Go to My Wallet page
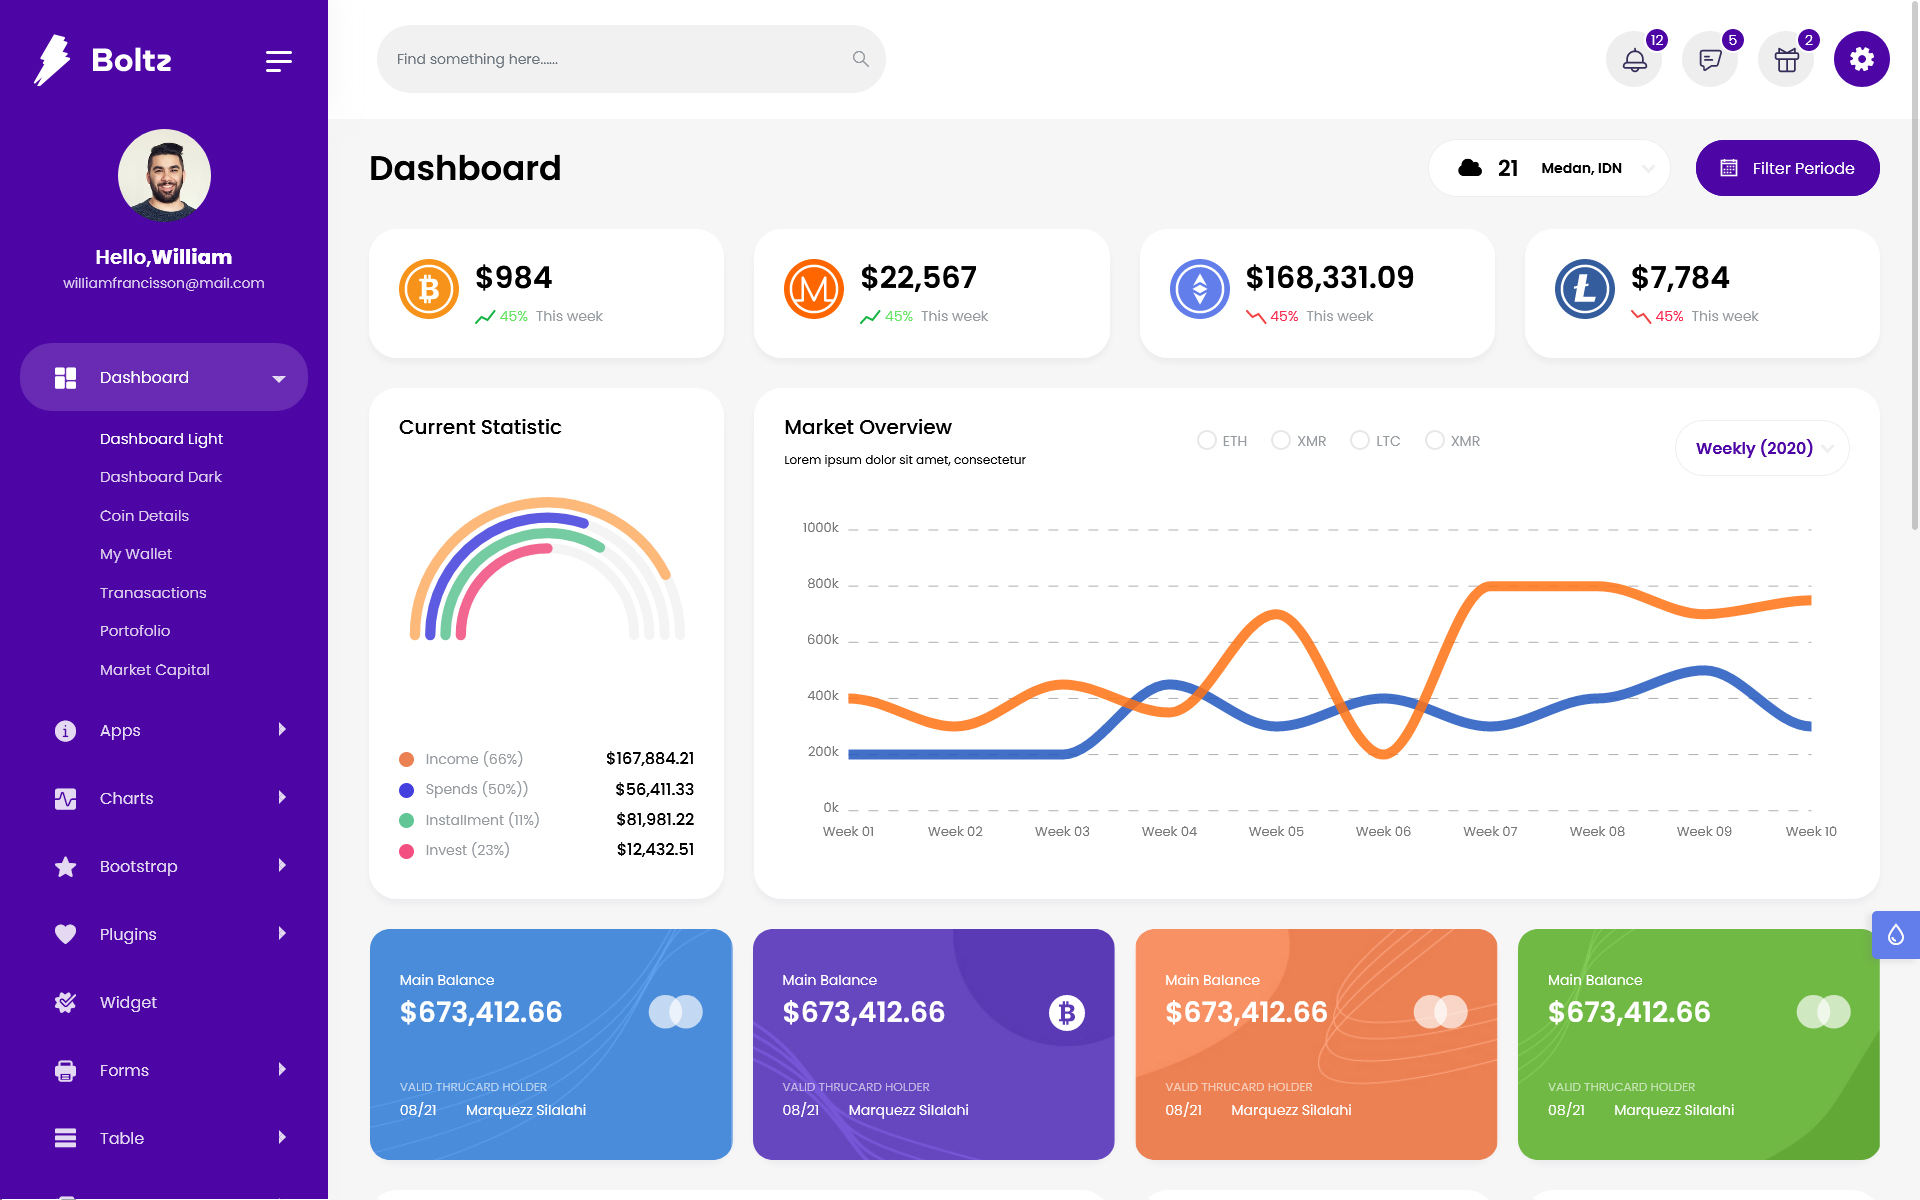The height and width of the screenshot is (1200, 1920). 136,554
